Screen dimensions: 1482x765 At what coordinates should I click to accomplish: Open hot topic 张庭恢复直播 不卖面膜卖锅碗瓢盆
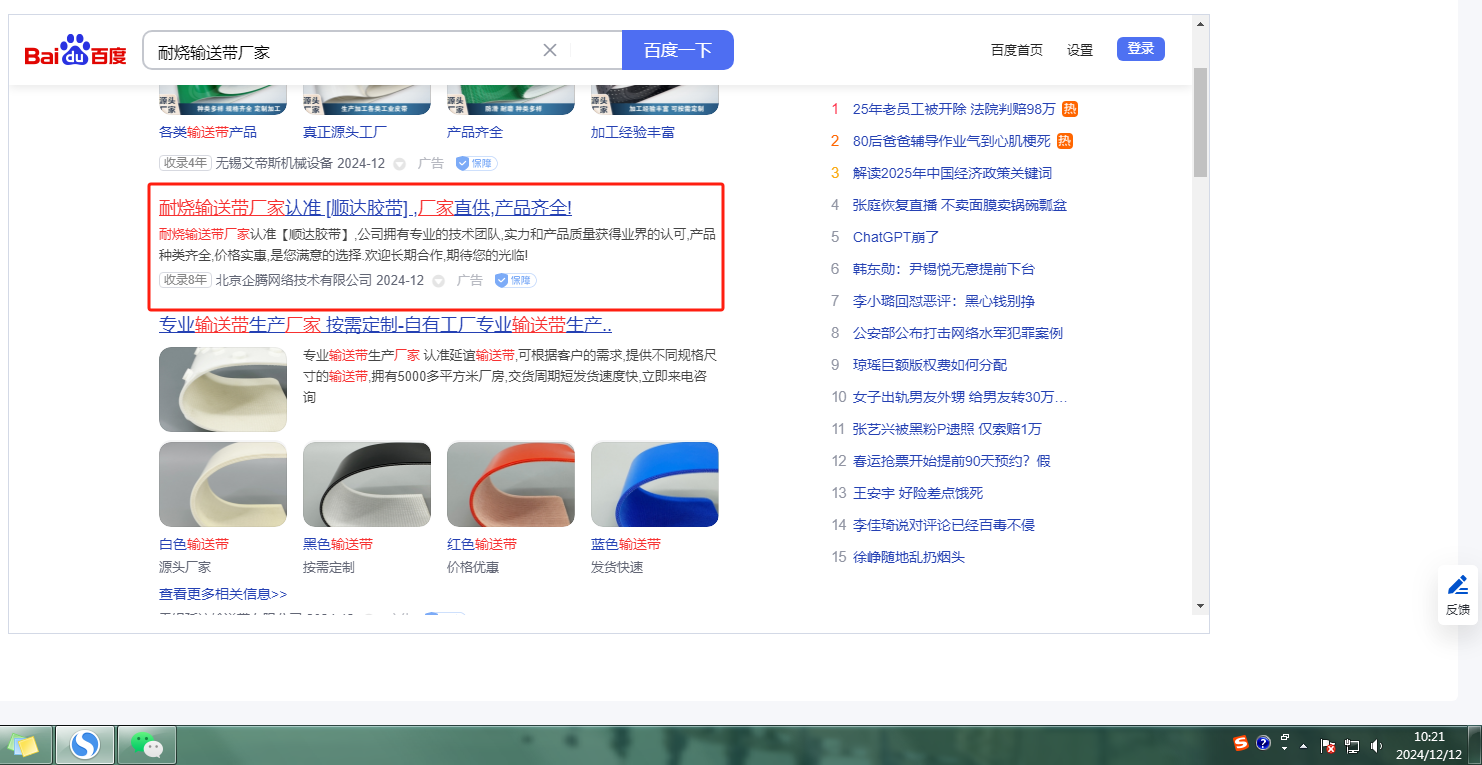coord(960,205)
